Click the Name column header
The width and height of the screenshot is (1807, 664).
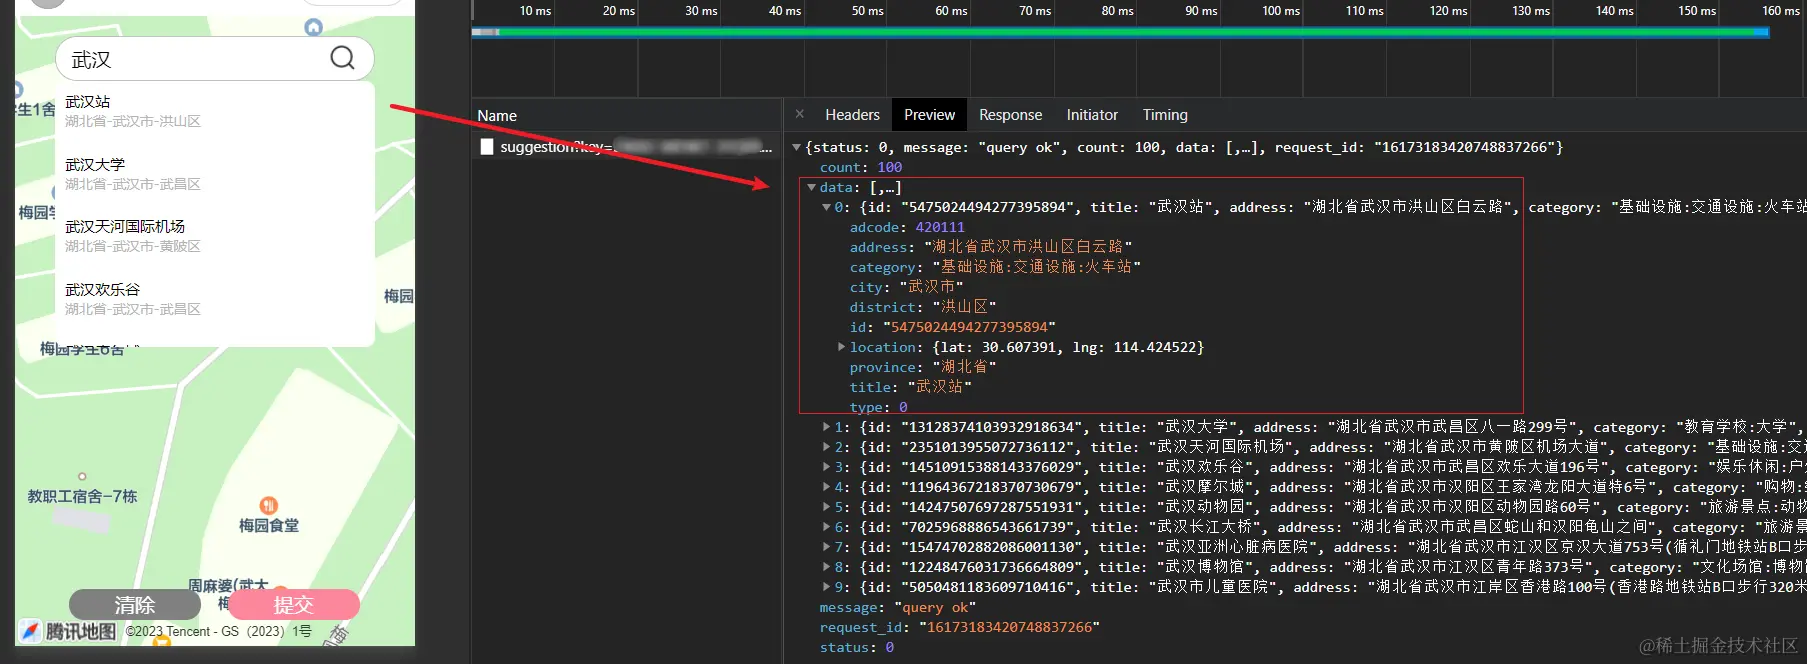point(497,115)
